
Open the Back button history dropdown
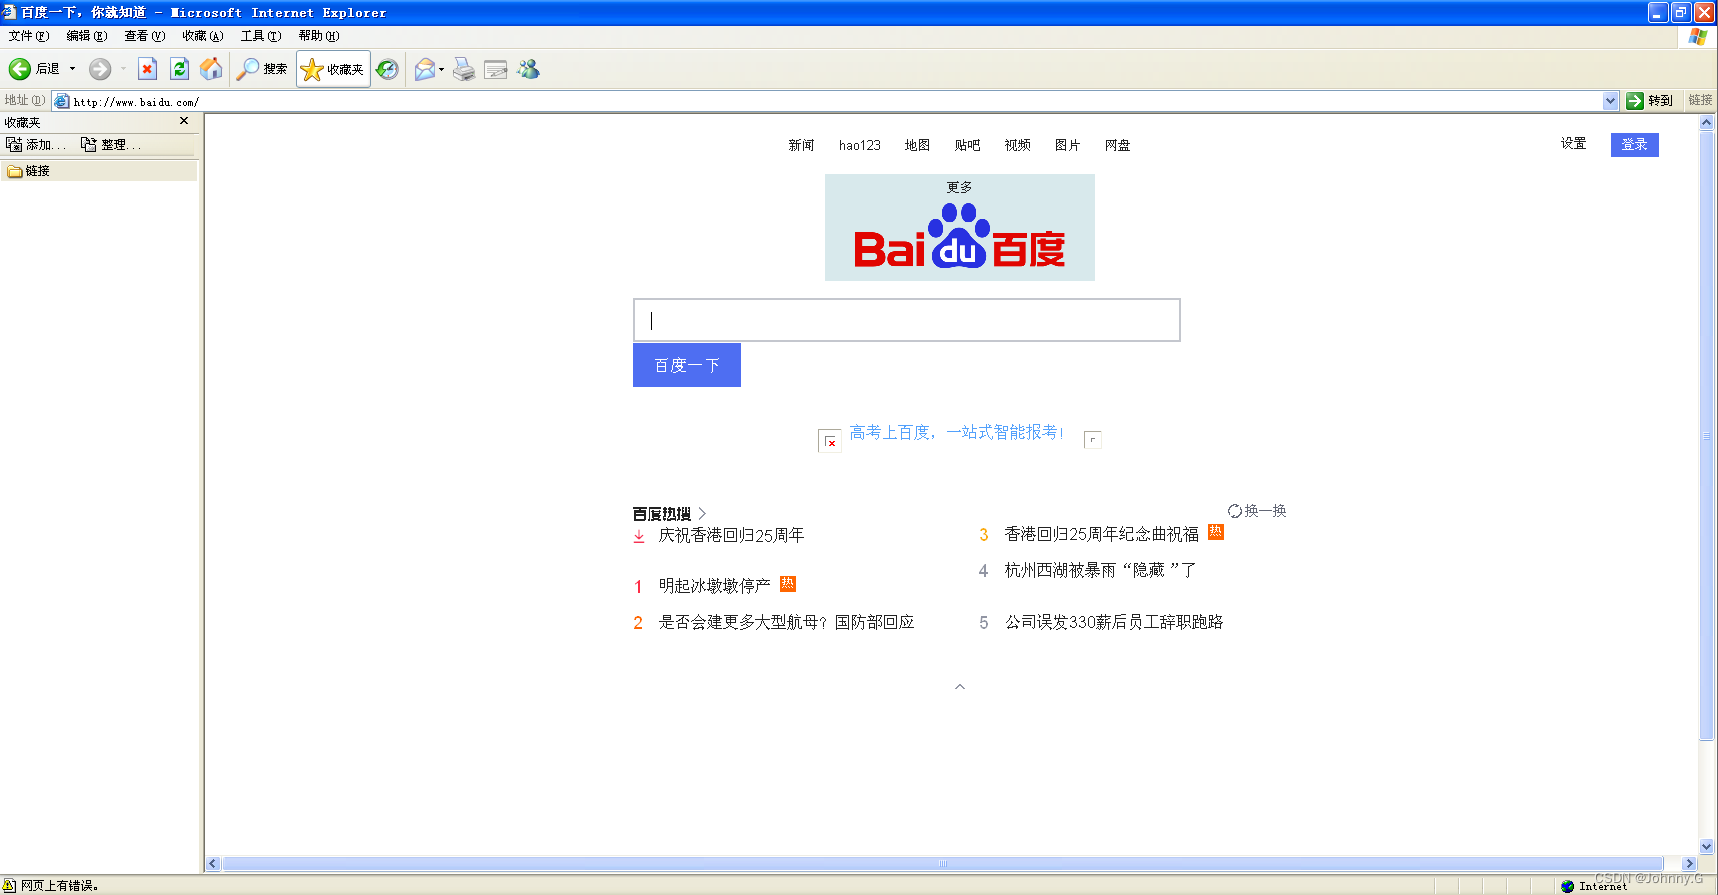[72, 69]
